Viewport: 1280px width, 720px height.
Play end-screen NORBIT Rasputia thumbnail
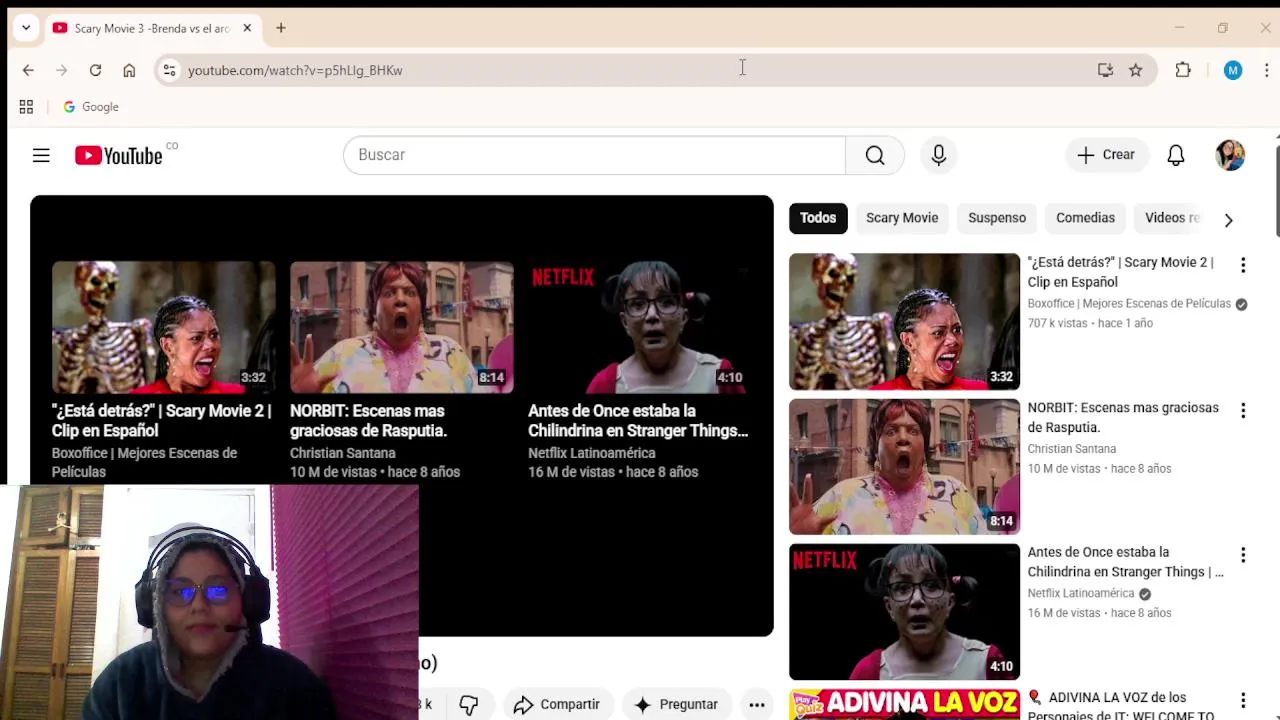(401, 327)
